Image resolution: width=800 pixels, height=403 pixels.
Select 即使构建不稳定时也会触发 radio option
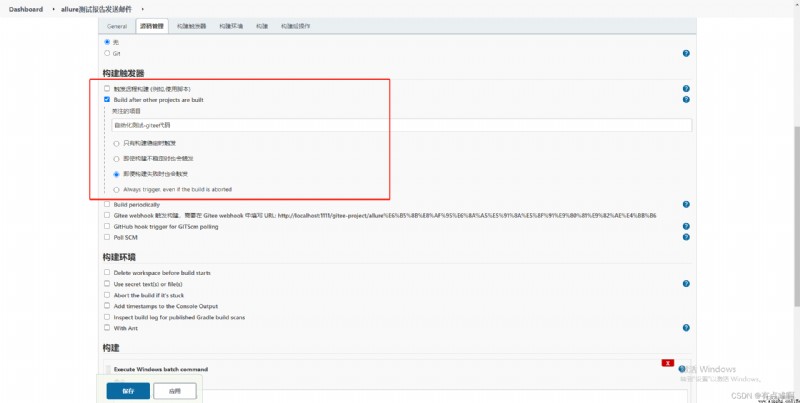(116, 159)
